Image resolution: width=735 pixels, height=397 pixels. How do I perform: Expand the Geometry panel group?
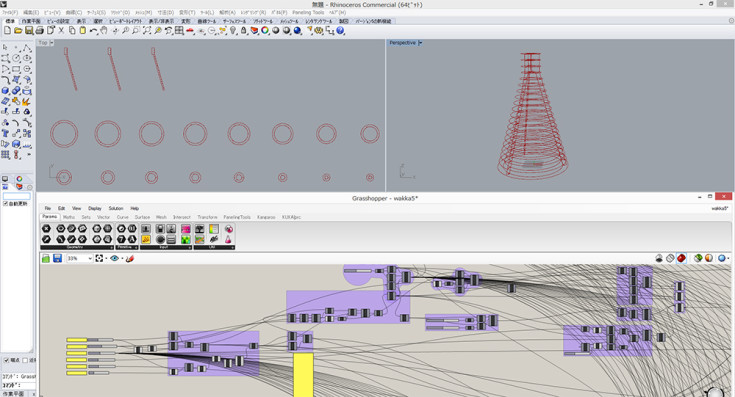coord(112,247)
